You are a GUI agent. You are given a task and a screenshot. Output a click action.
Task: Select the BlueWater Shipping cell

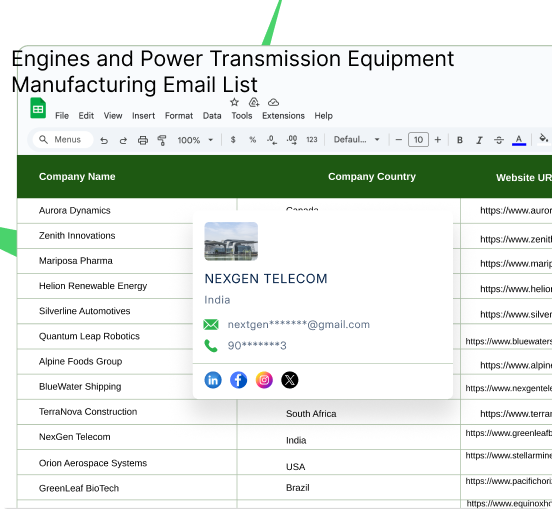[x=80, y=387]
